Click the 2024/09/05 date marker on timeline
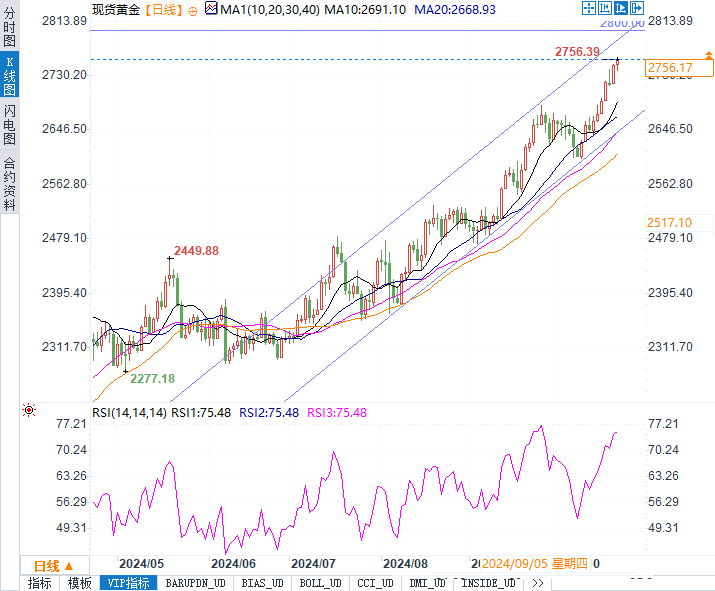The image size is (715, 591). point(515,563)
